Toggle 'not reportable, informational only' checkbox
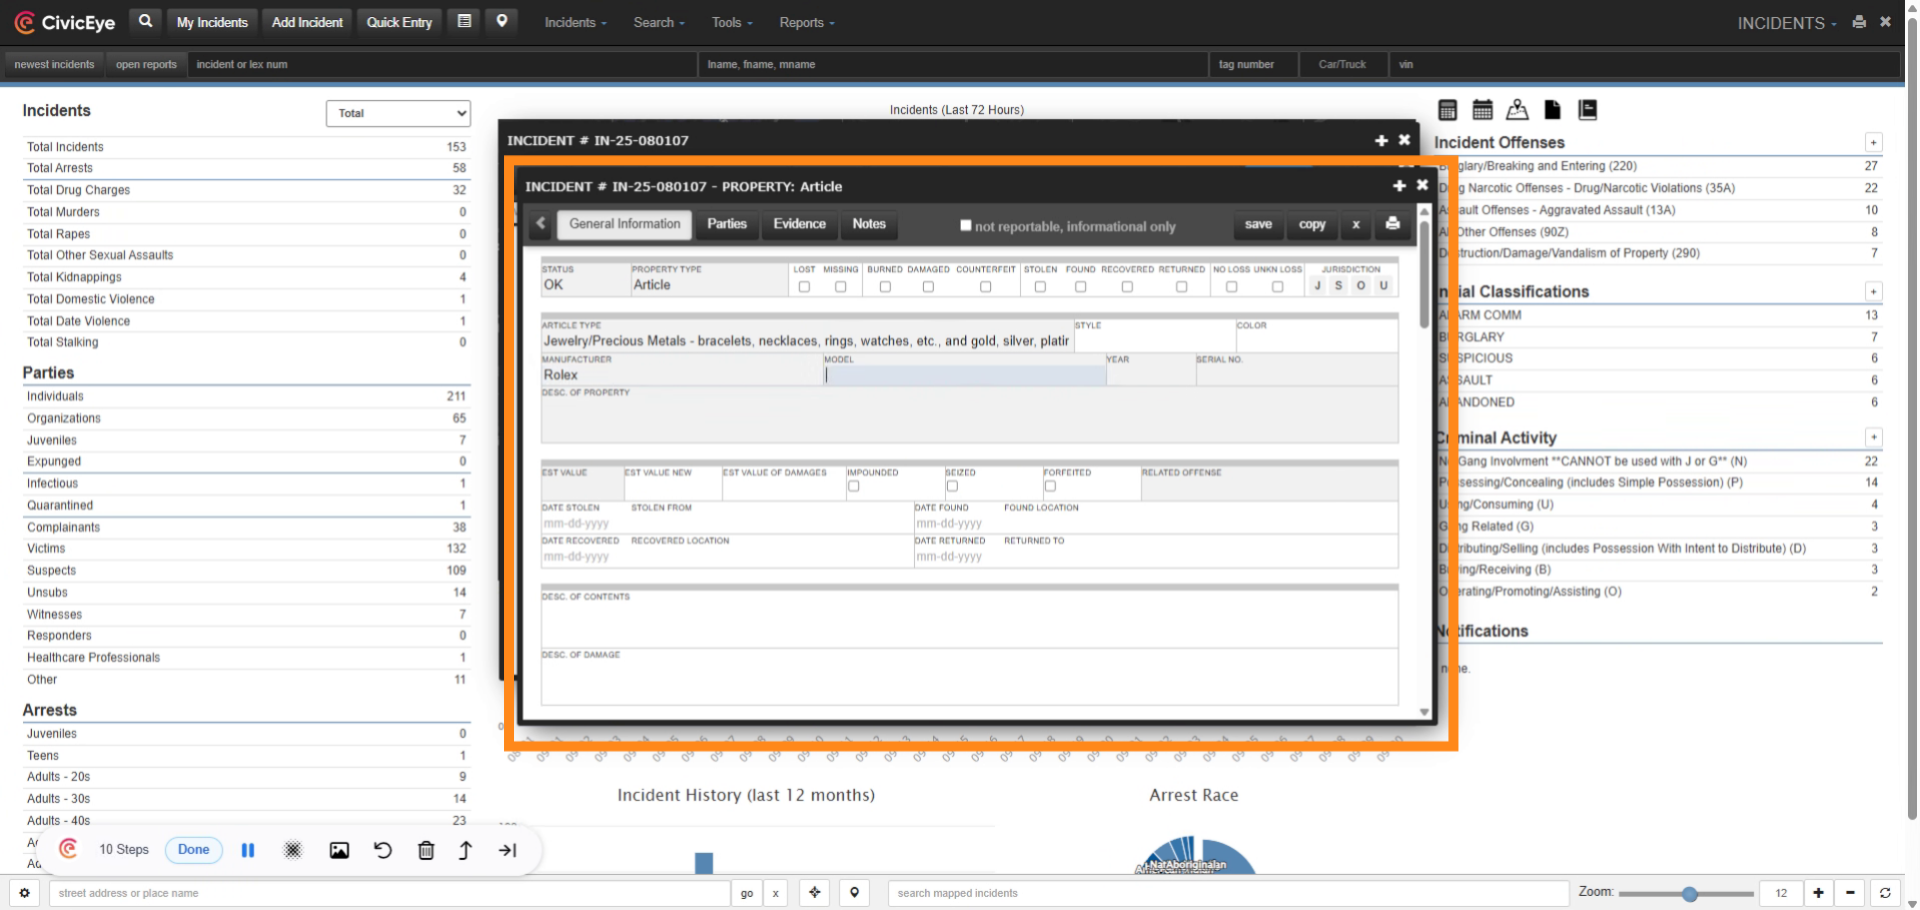Viewport: 1920px width, 910px height. pyautogui.click(x=966, y=226)
